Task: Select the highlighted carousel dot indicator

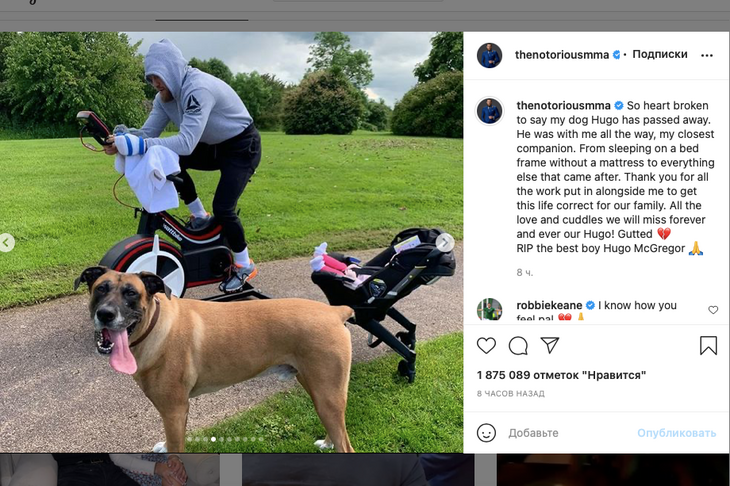Action: [x=213, y=439]
